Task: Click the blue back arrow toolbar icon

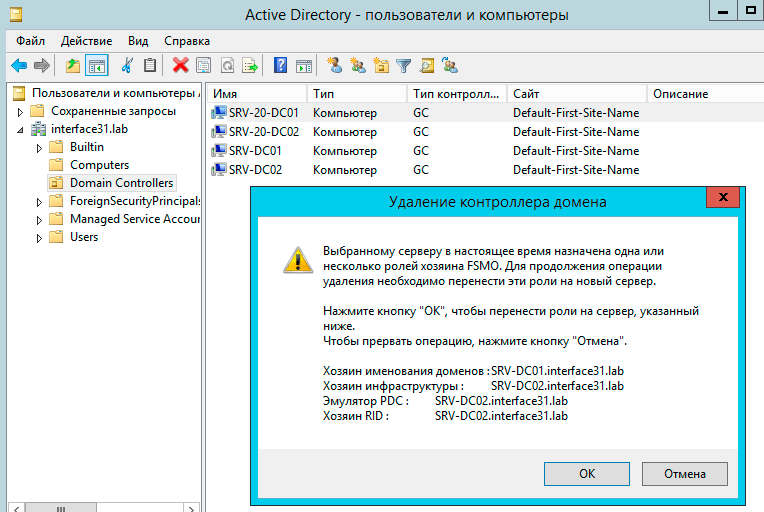Action: click(x=19, y=66)
